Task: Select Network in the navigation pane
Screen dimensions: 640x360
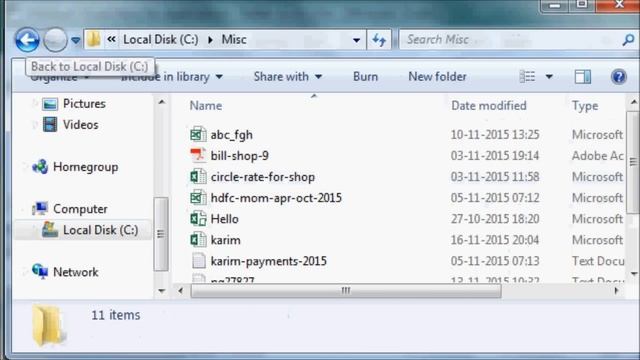Action: [x=76, y=272]
